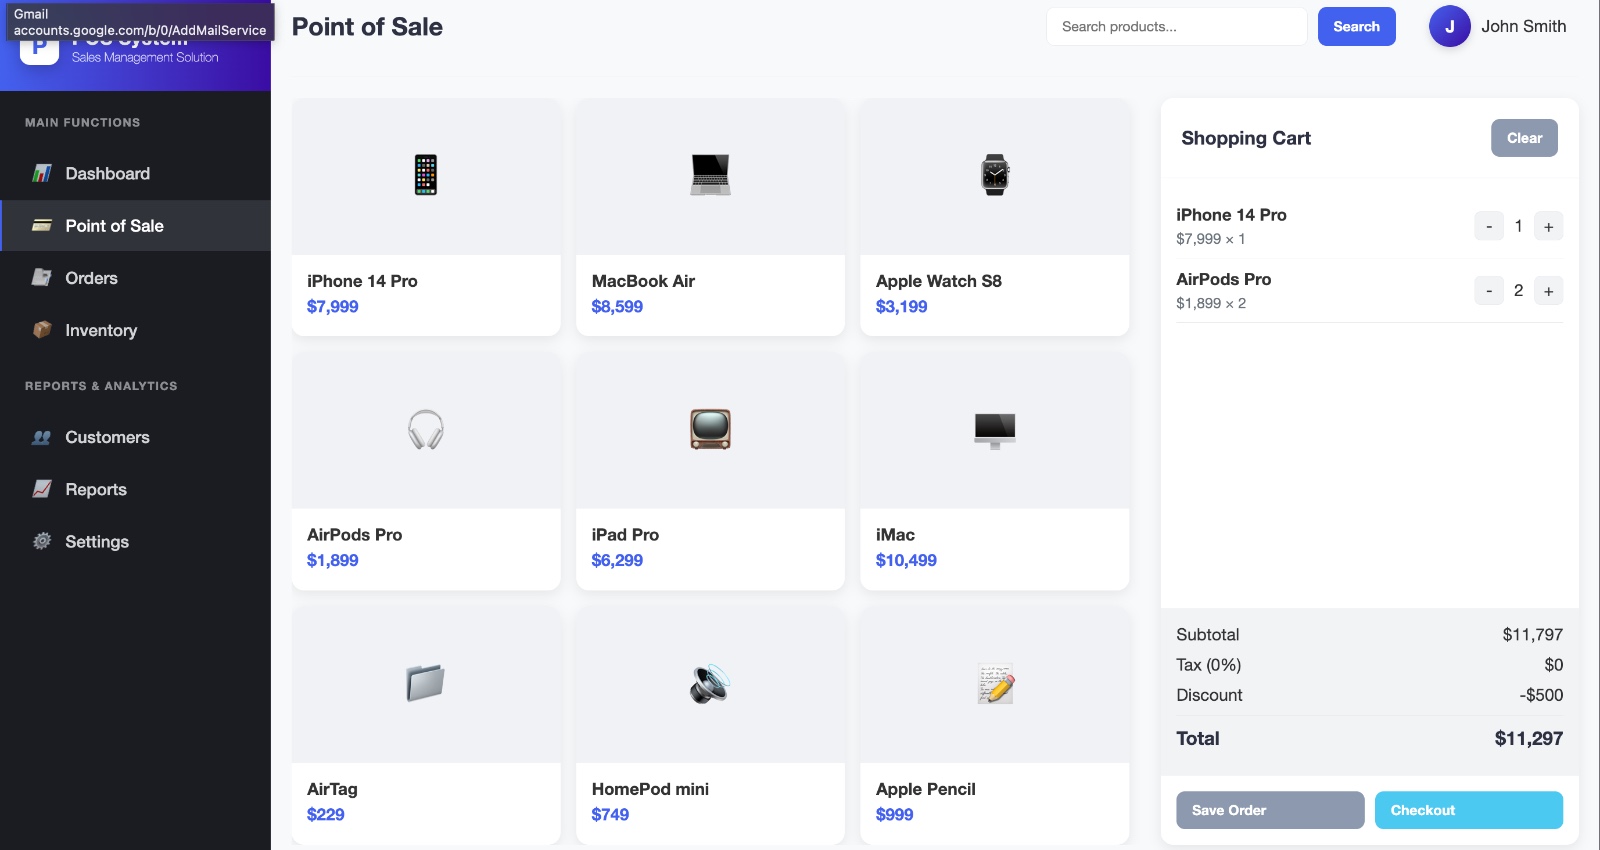Screen dimensions: 1600x850
Task: Open the Inventory menu item
Action: (x=101, y=330)
